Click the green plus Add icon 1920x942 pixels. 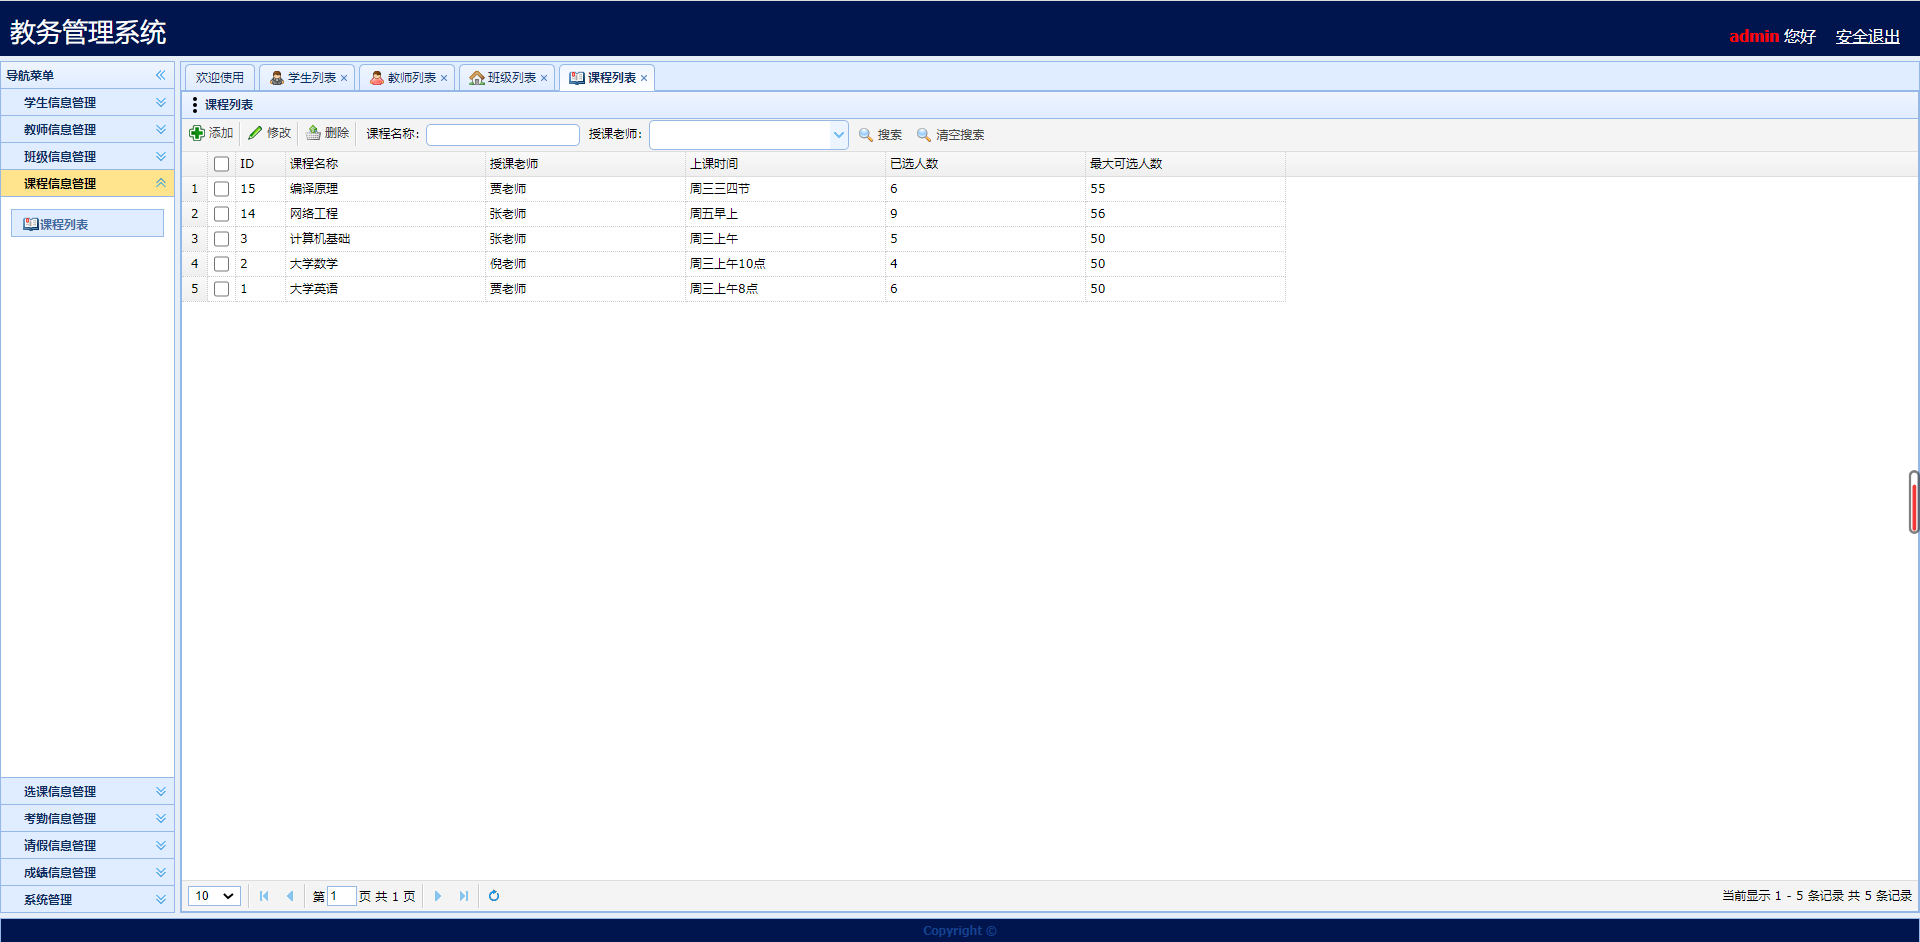(x=197, y=133)
